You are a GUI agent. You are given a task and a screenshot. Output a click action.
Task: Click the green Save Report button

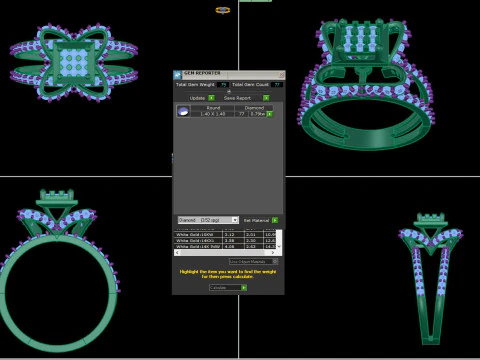pyautogui.click(x=266, y=98)
